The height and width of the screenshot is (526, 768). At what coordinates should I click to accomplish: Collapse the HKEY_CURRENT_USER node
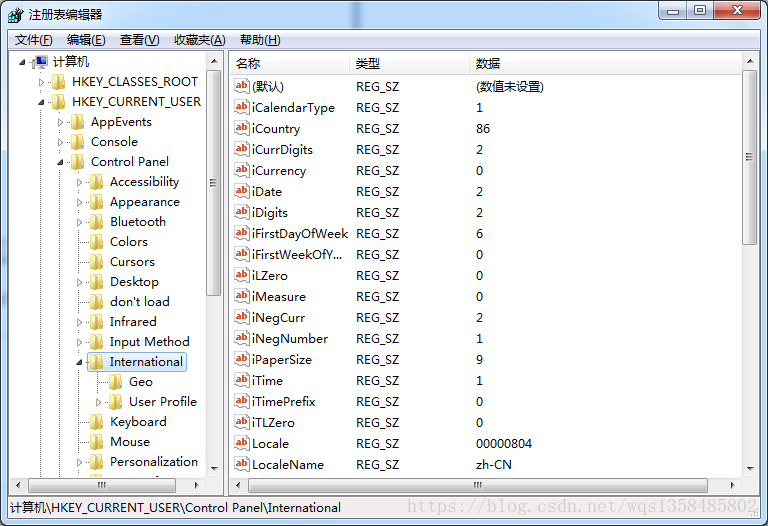tap(42, 102)
